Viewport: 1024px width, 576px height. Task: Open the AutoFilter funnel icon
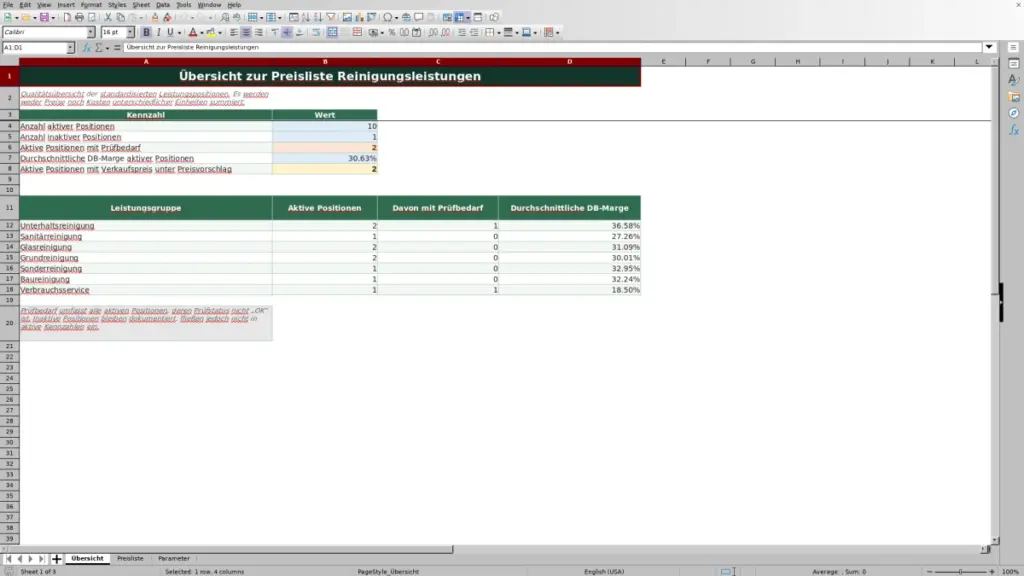(x=330, y=17)
